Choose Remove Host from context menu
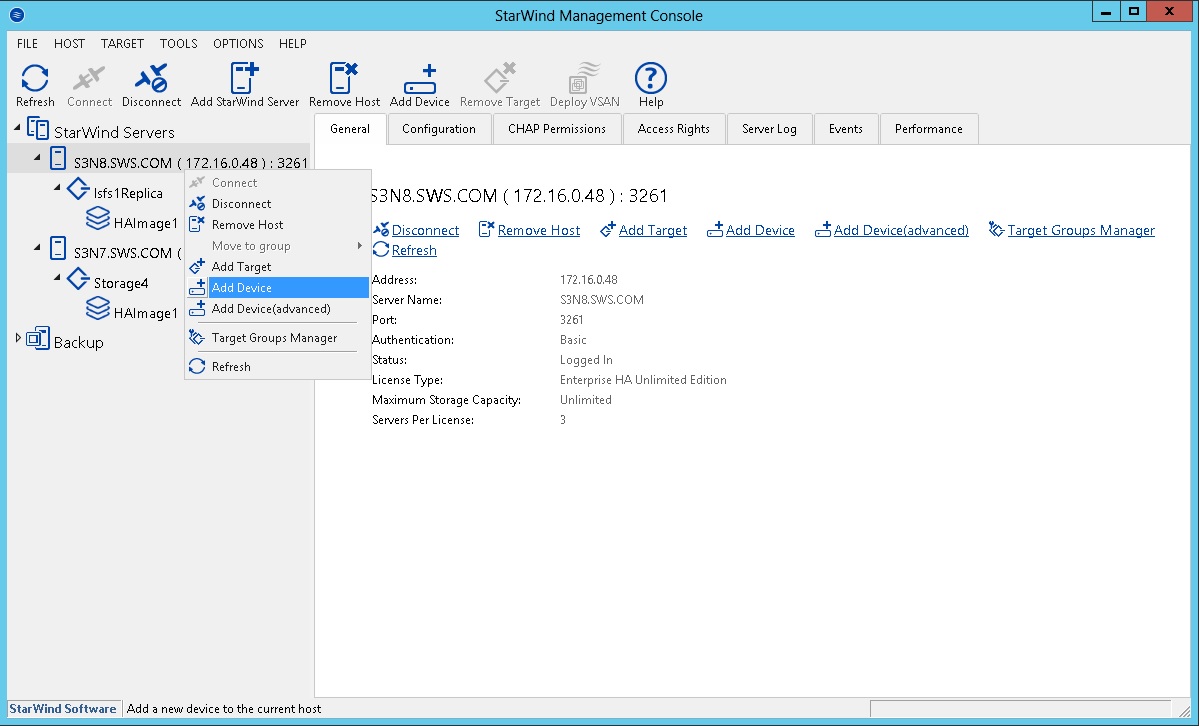The width and height of the screenshot is (1199, 726). coord(278,224)
